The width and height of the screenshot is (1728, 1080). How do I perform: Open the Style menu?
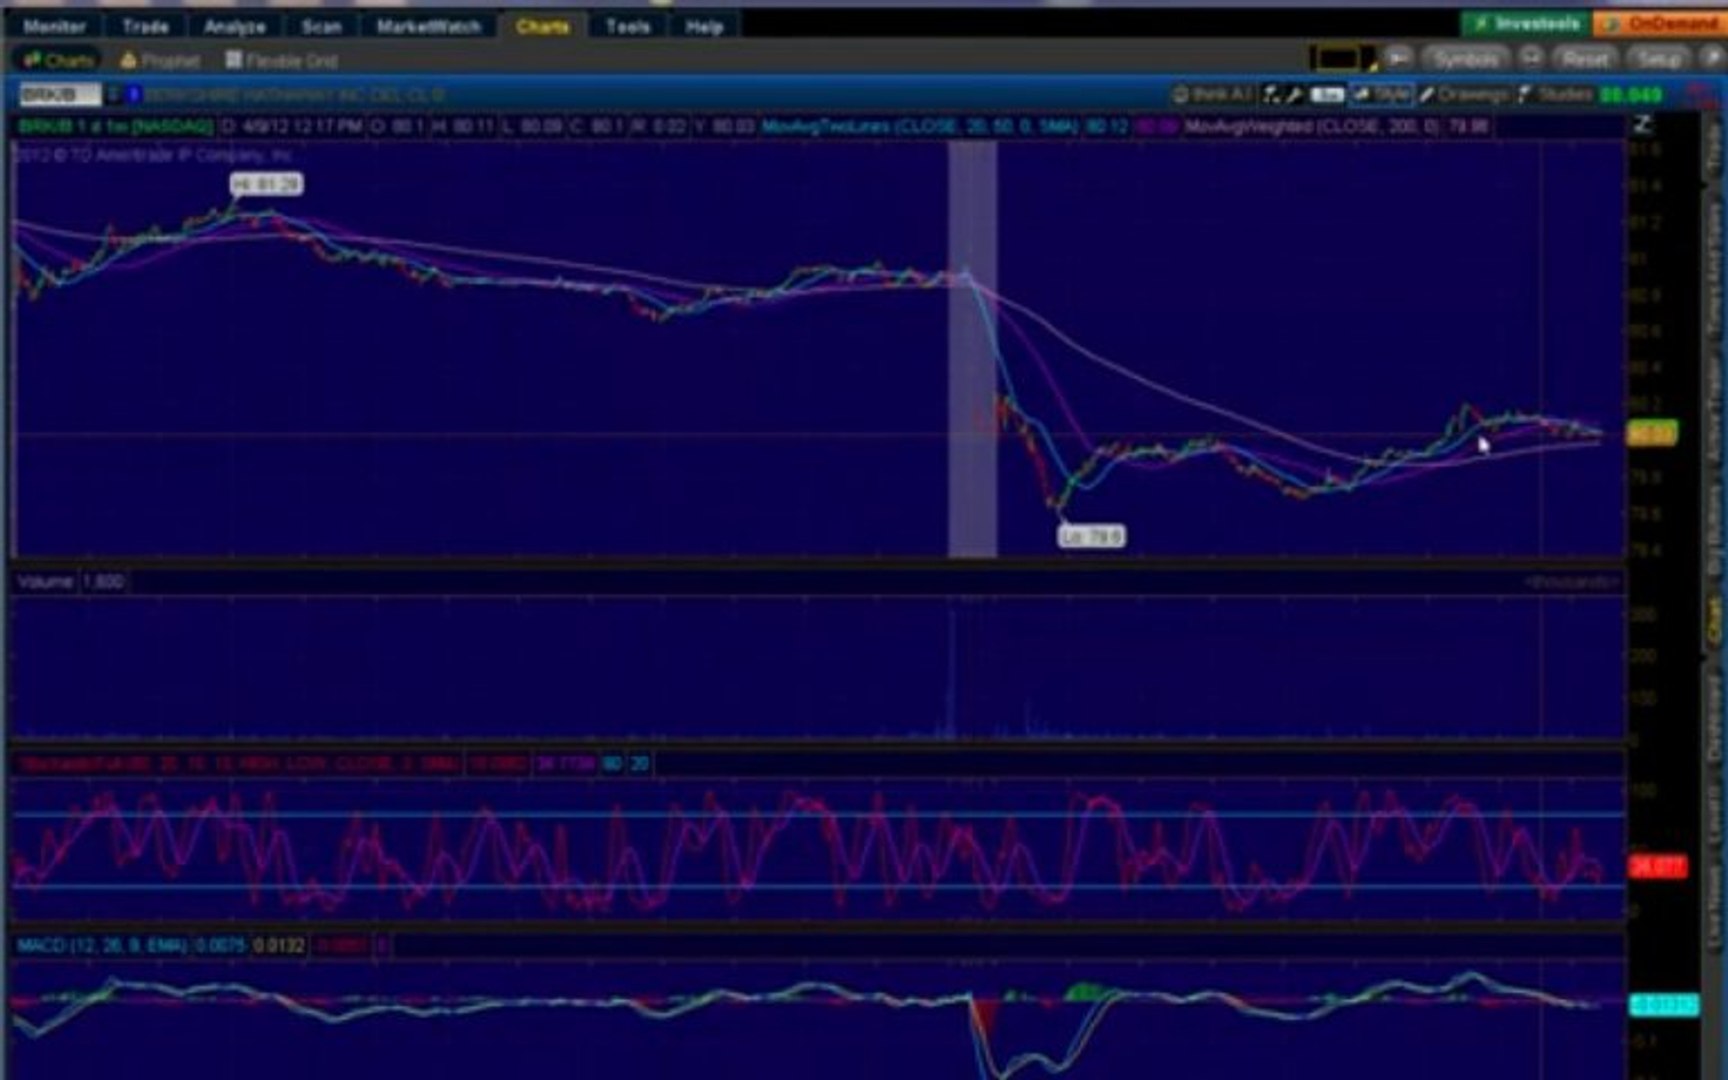pyautogui.click(x=1380, y=94)
